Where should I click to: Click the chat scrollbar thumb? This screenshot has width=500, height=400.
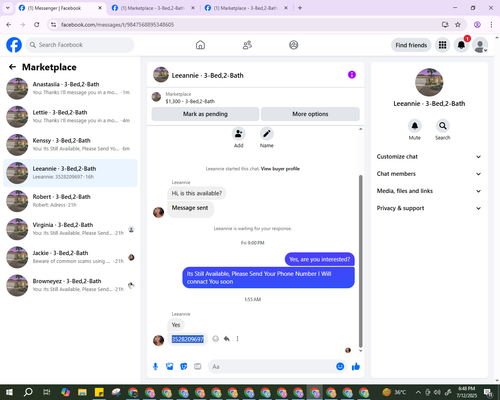pos(360,261)
